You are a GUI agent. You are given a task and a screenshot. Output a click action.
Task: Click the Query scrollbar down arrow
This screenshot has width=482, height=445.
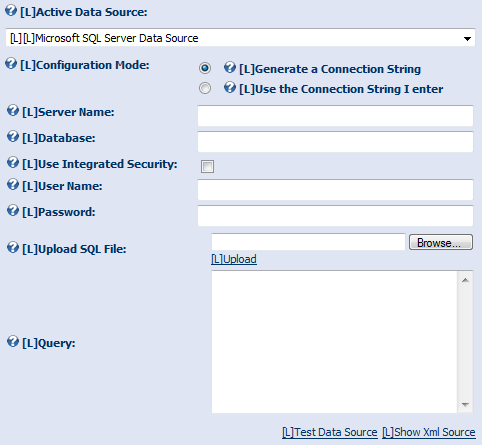click(x=465, y=405)
